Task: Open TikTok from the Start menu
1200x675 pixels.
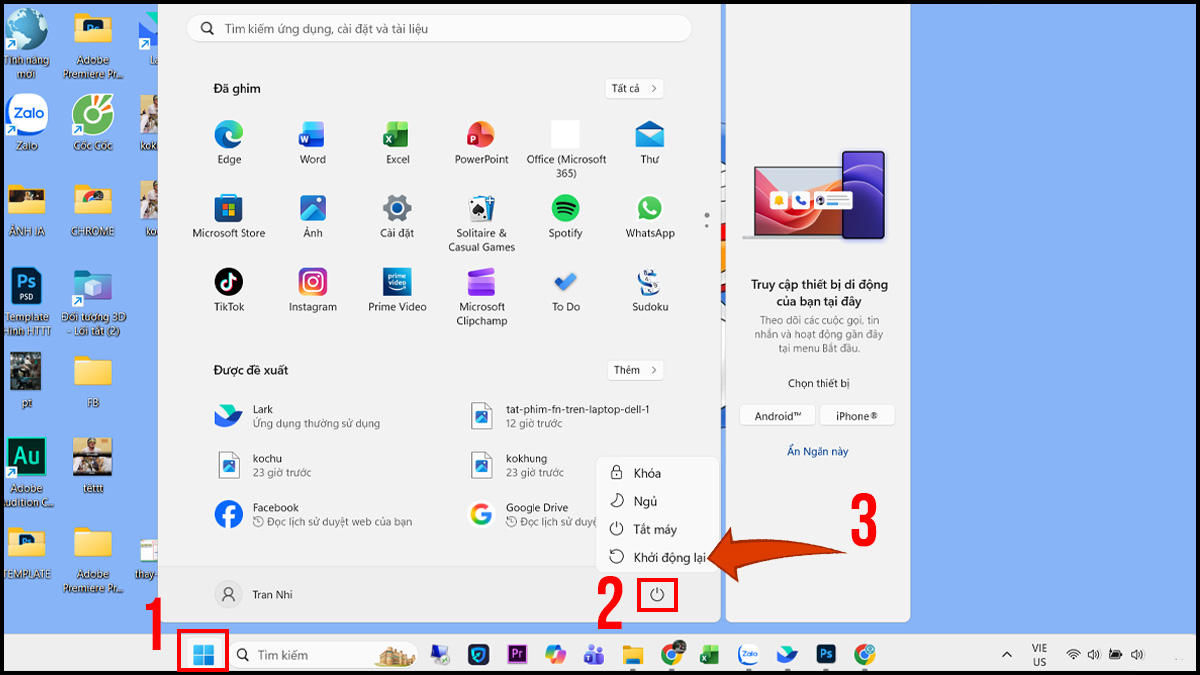Action: click(229, 283)
